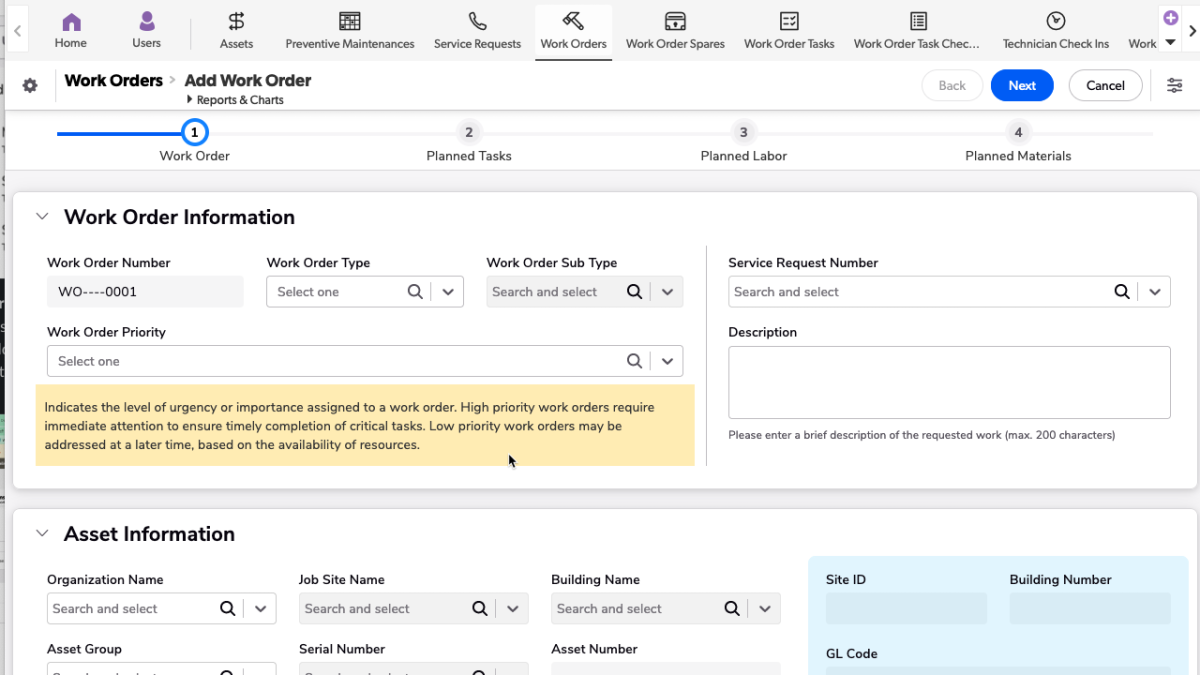The height and width of the screenshot is (675, 1200).
Task: Click the Back button
Action: [x=952, y=86]
